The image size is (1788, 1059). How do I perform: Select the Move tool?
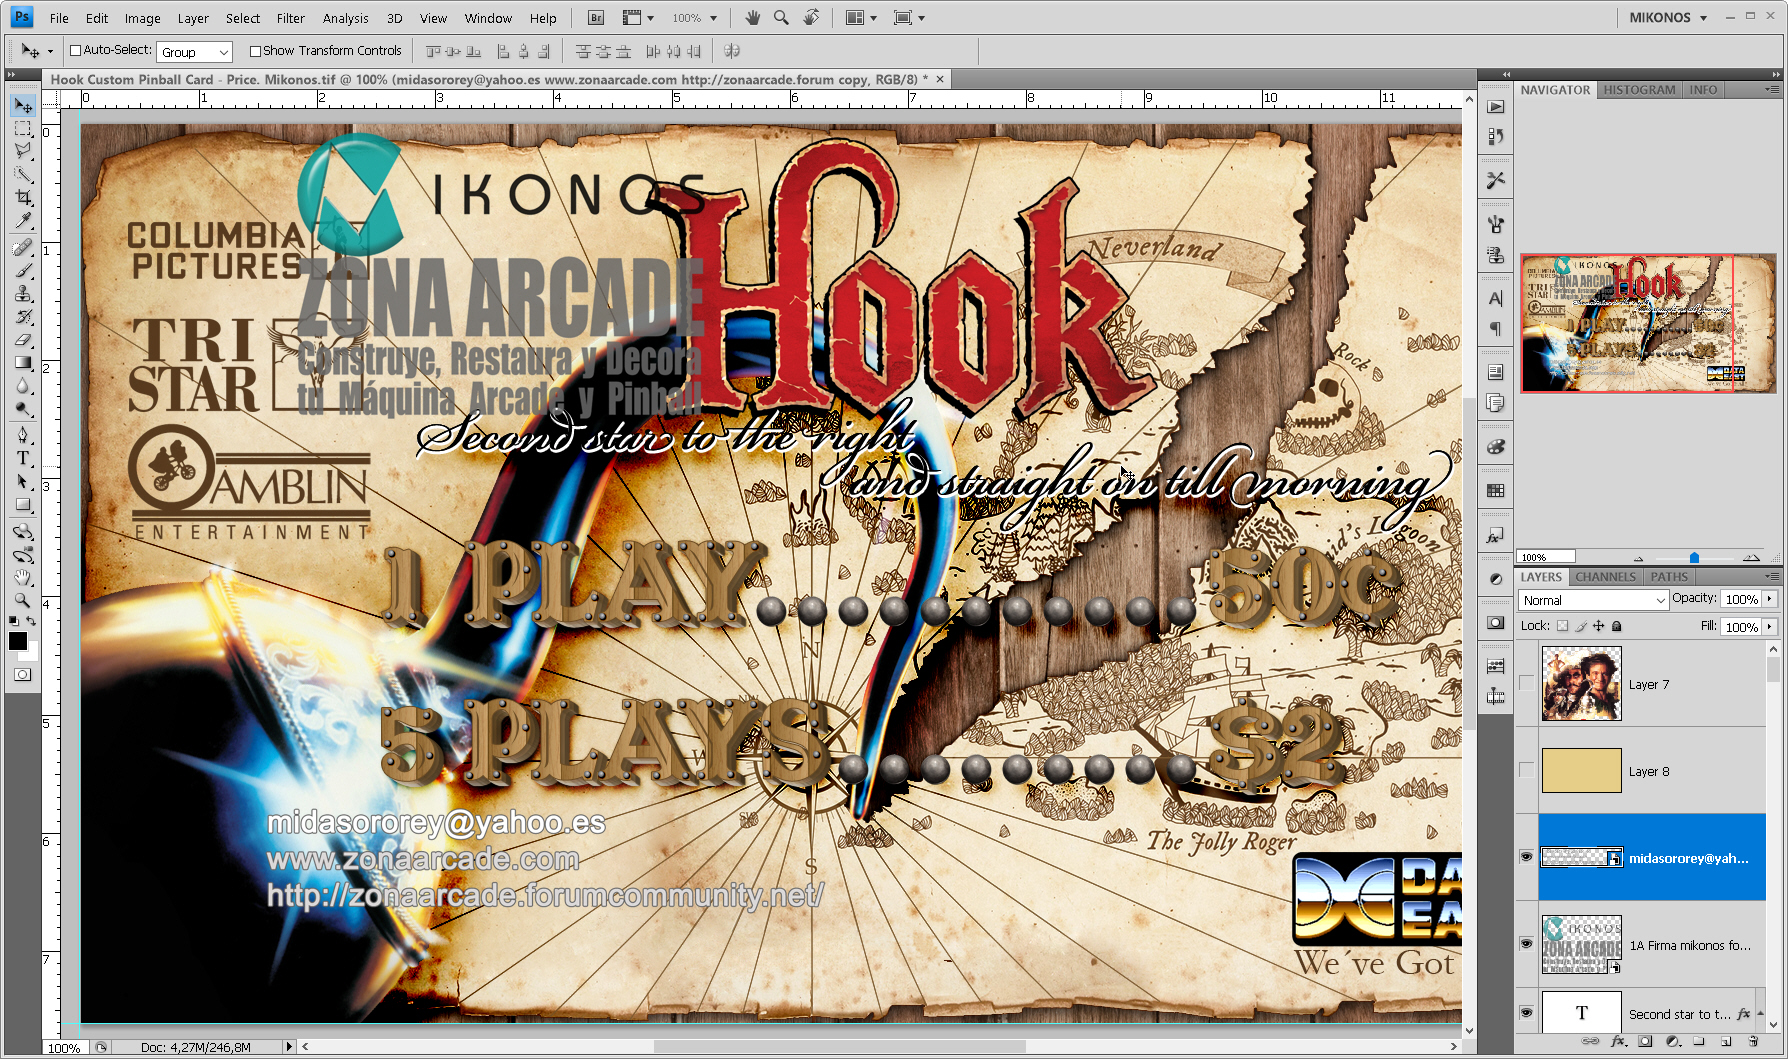[22, 106]
